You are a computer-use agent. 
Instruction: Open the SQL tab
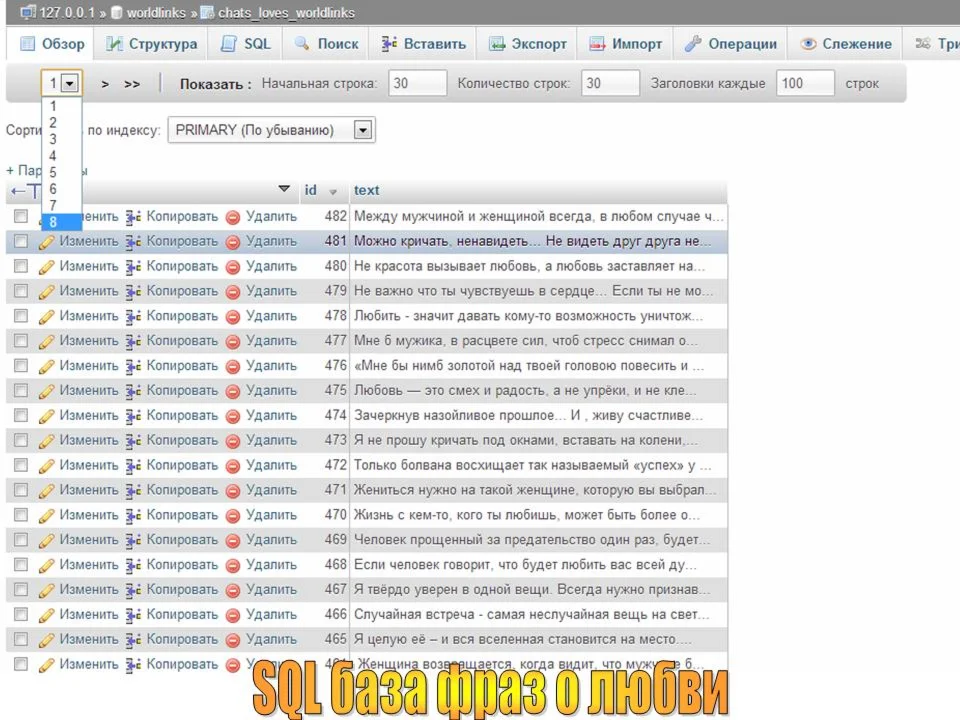pos(246,43)
